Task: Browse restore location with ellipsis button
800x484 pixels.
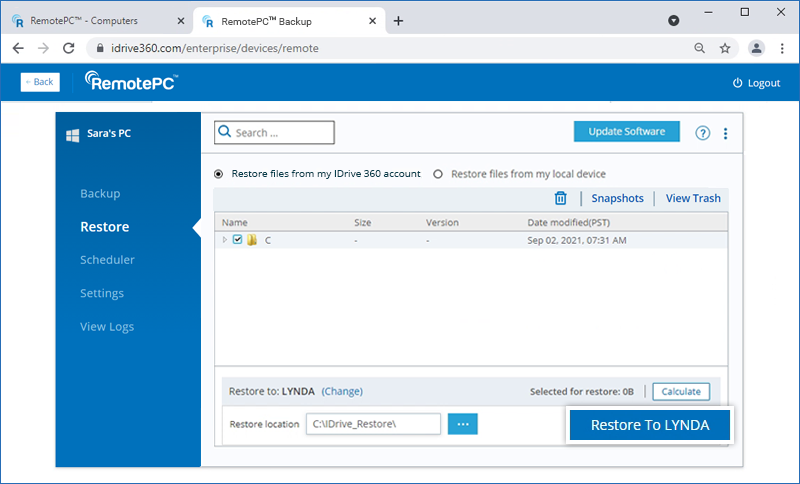Action: pos(462,424)
